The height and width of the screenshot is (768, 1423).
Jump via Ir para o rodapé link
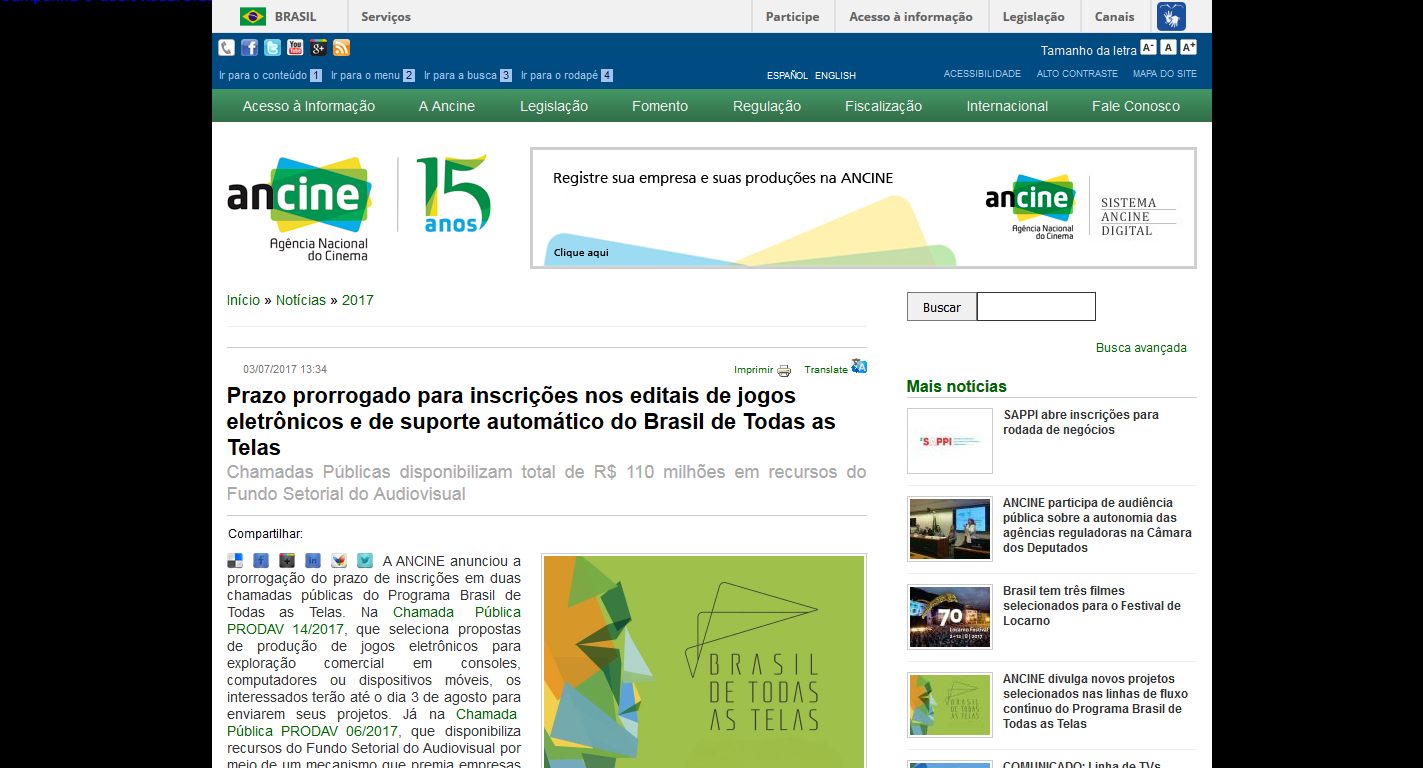pyautogui.click(x=567, y=75)
